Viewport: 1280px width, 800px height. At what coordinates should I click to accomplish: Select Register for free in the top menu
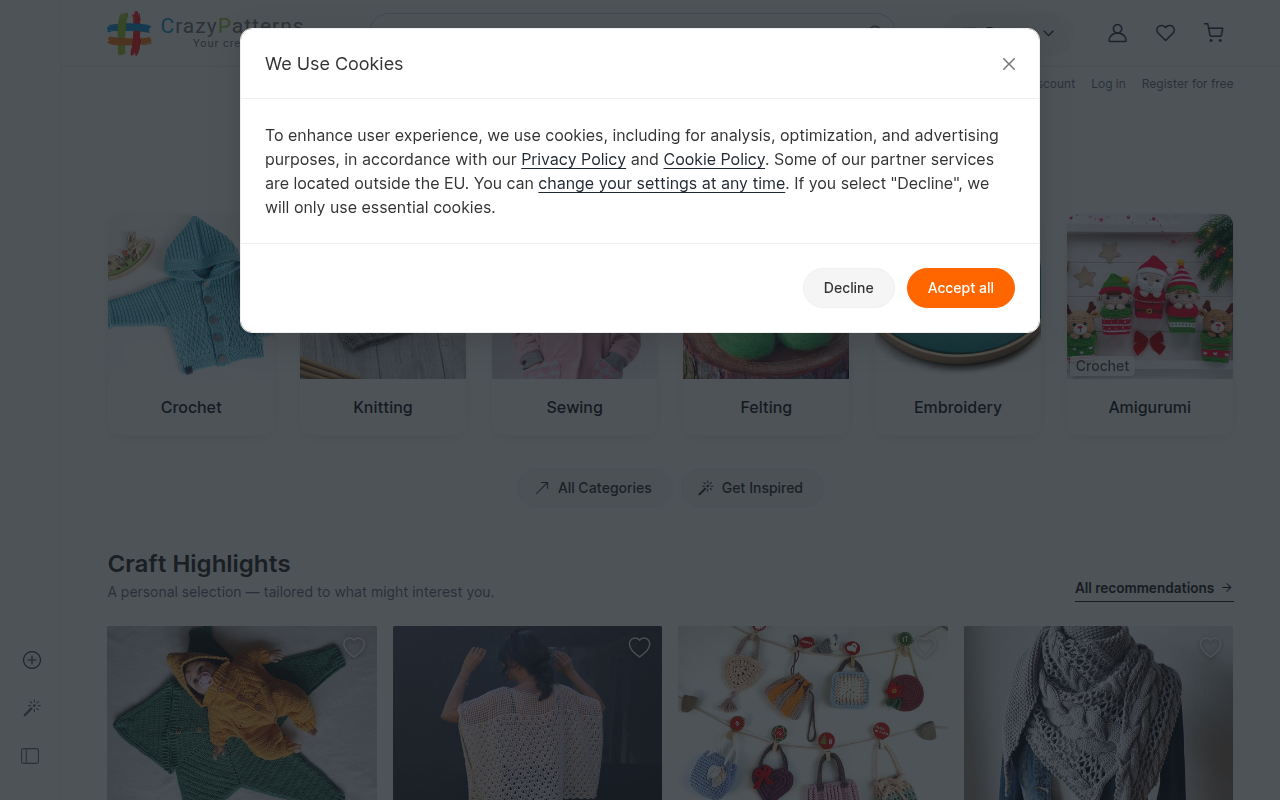(x=1187, y=84)
